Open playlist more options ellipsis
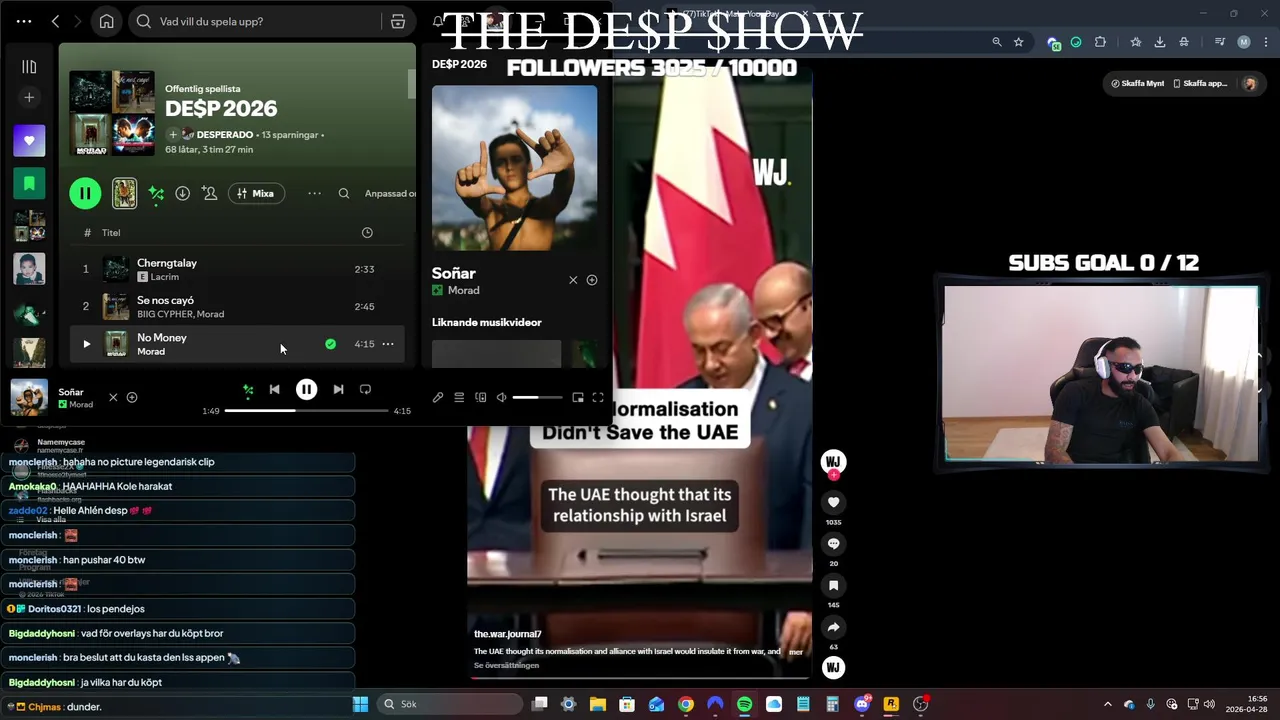 click(x=314, y=193)
